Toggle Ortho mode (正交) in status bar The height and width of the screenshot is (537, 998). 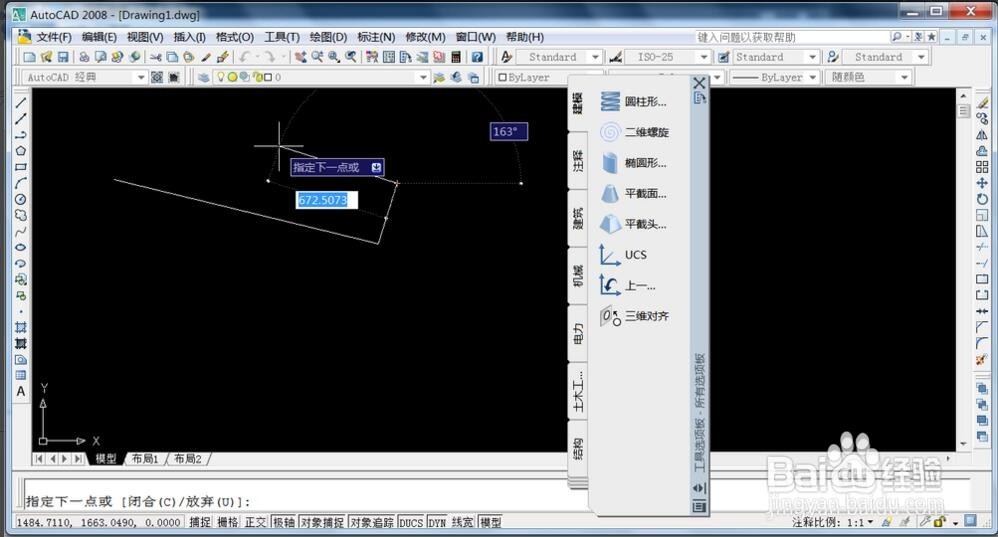pyautogui.click(x=255, y=522)
